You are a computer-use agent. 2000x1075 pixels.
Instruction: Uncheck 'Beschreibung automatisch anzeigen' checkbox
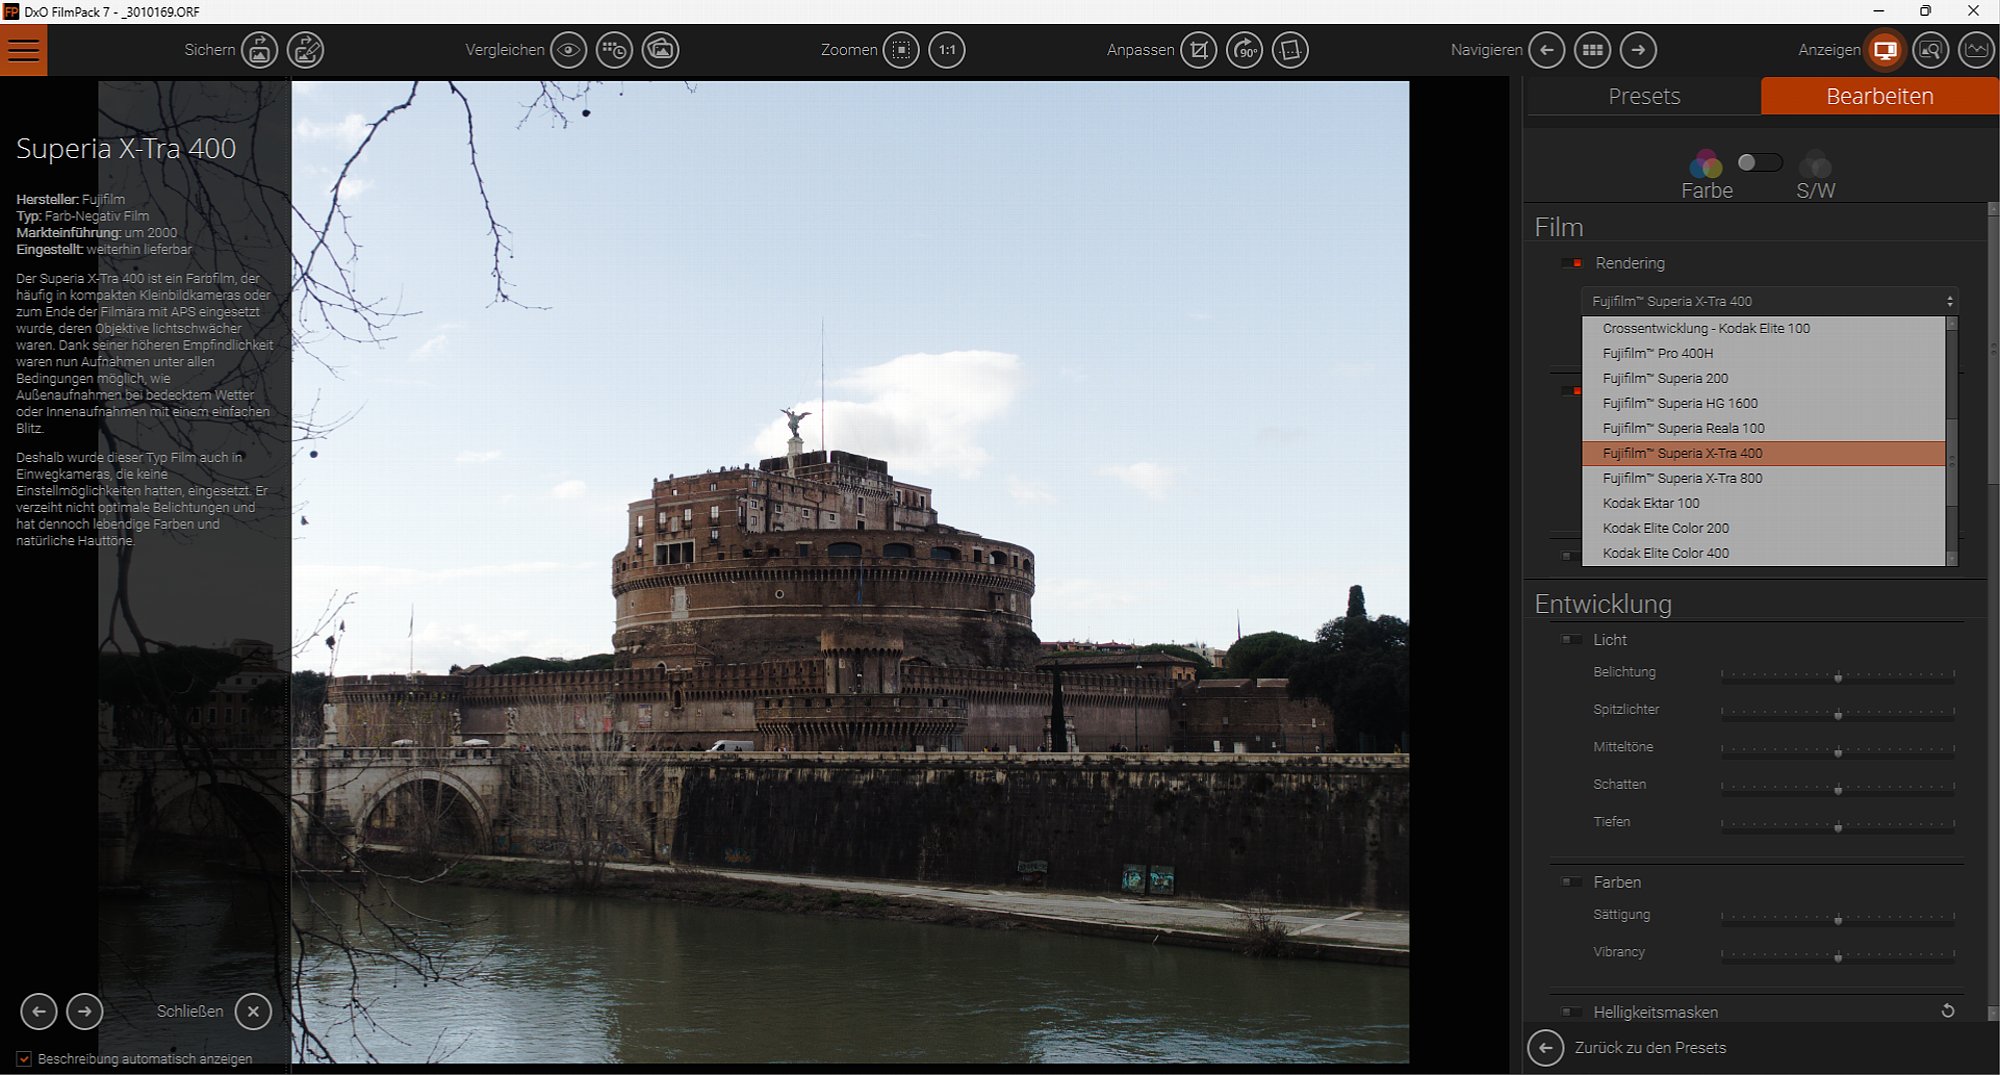click(x=24, y=1058)
